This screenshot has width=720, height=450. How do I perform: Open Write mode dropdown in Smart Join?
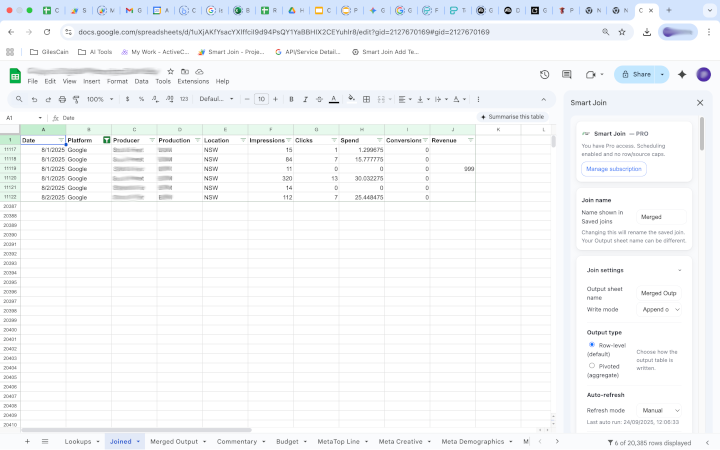point(659,309)
